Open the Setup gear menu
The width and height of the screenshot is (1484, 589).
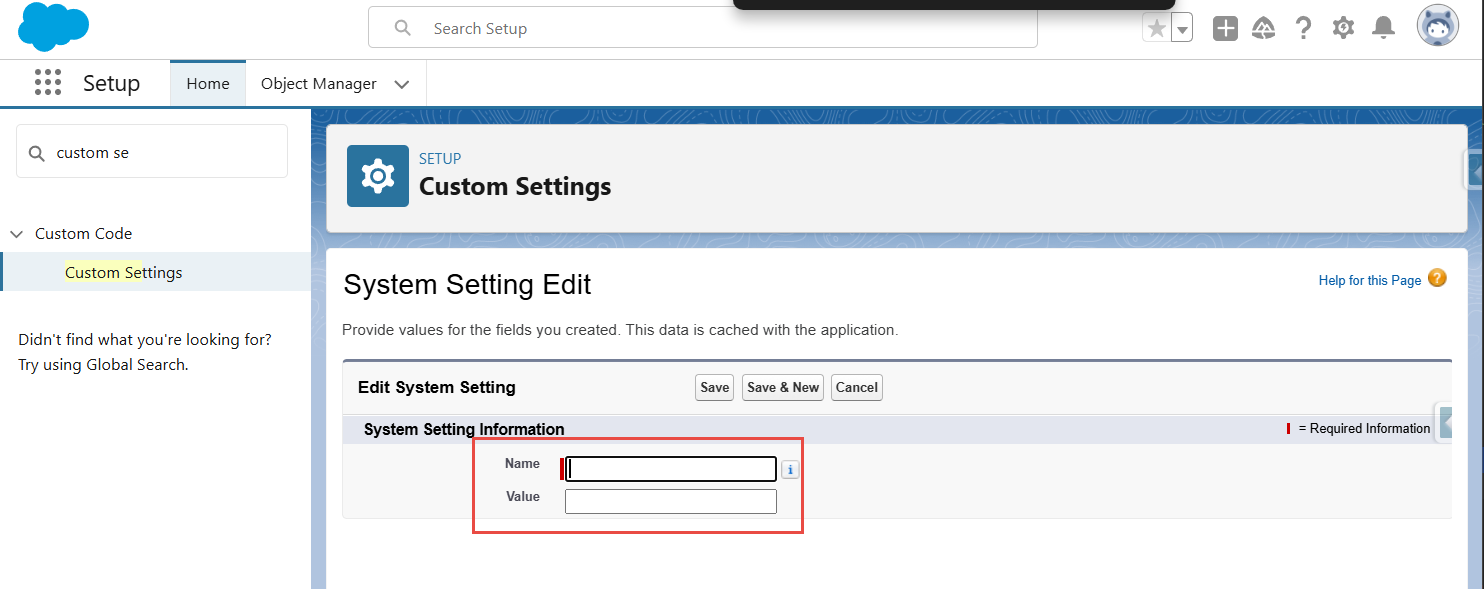click(1343, 28)
